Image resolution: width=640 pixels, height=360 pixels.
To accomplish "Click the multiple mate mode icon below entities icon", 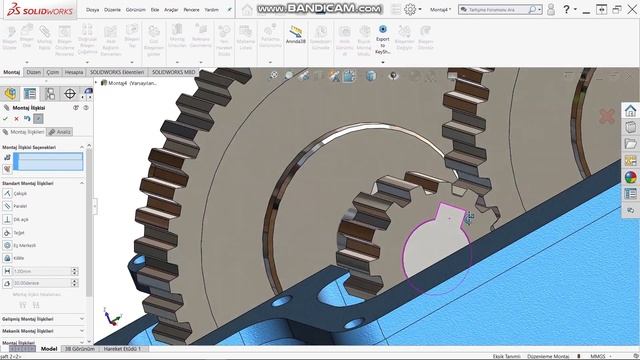I will 7,169.
